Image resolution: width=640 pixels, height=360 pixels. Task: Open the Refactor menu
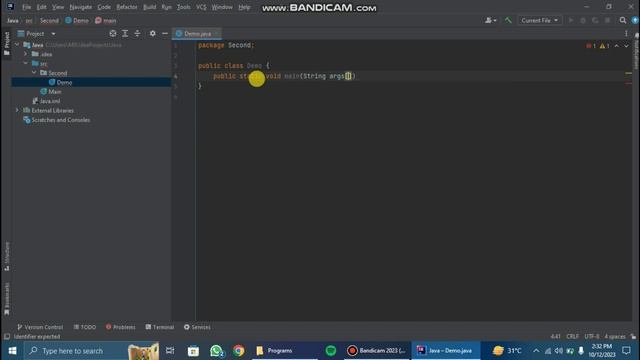click(127, 7)
